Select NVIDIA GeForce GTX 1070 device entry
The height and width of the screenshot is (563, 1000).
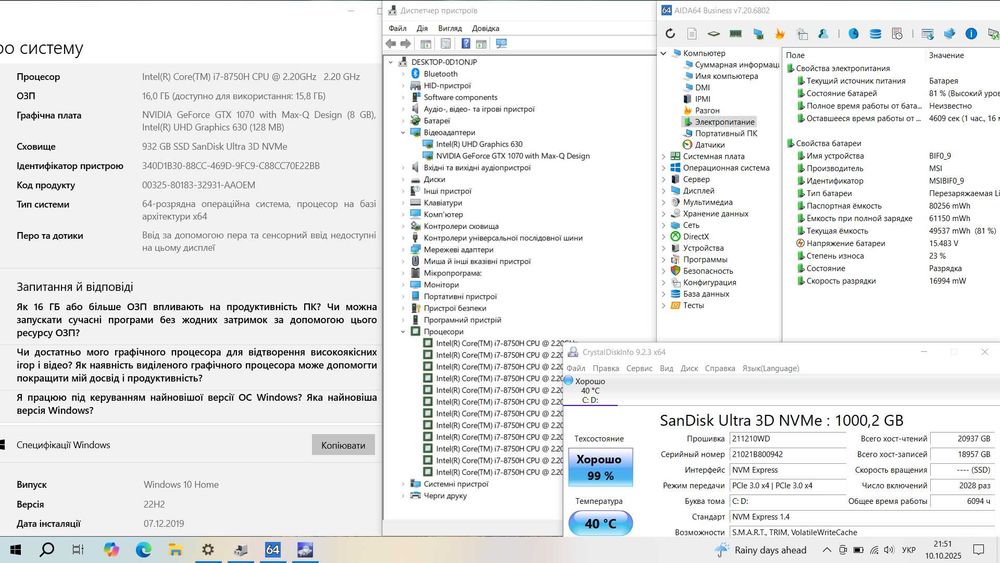[x=513, y=156]
